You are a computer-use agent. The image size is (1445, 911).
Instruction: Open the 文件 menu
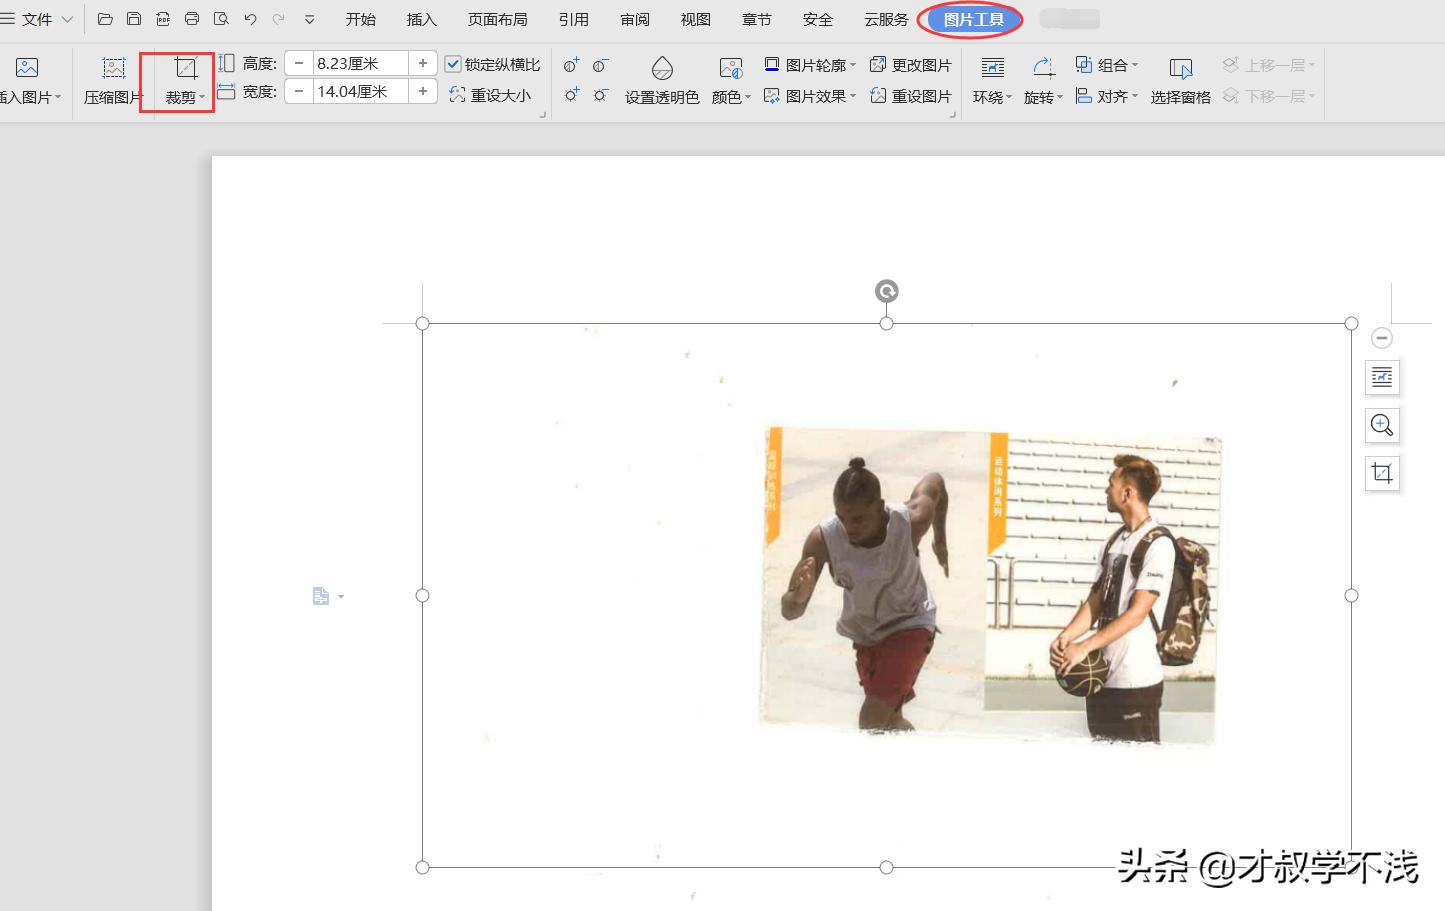(x=35, y=18)
